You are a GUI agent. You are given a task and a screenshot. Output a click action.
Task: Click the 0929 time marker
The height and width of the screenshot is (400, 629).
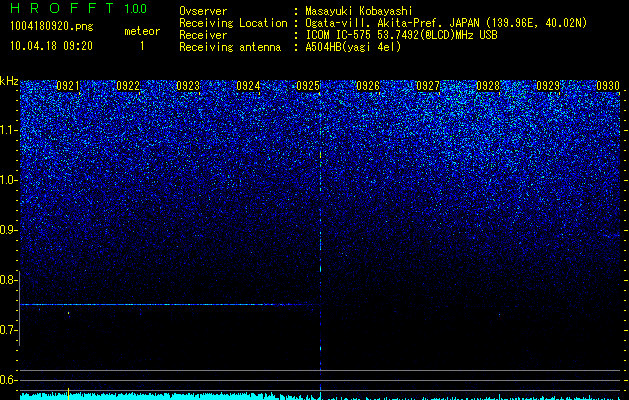(548, 86)
